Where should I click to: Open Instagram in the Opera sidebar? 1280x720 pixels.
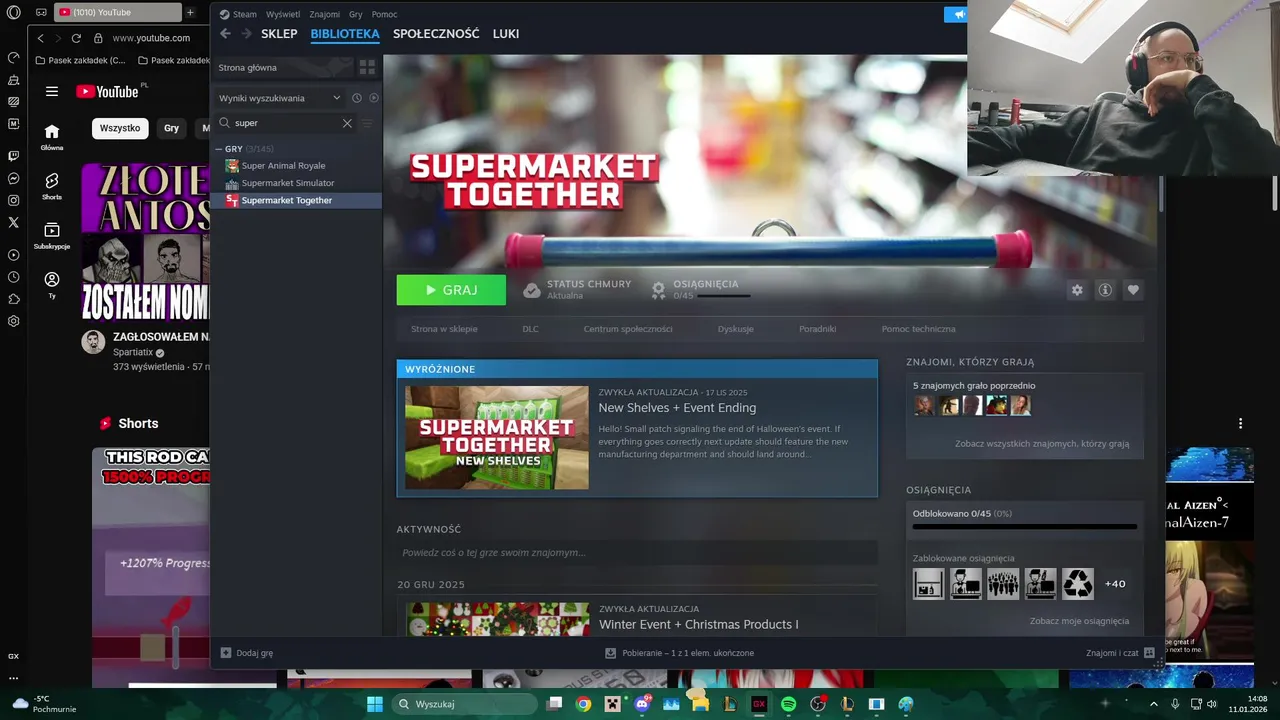click(13, 200)
